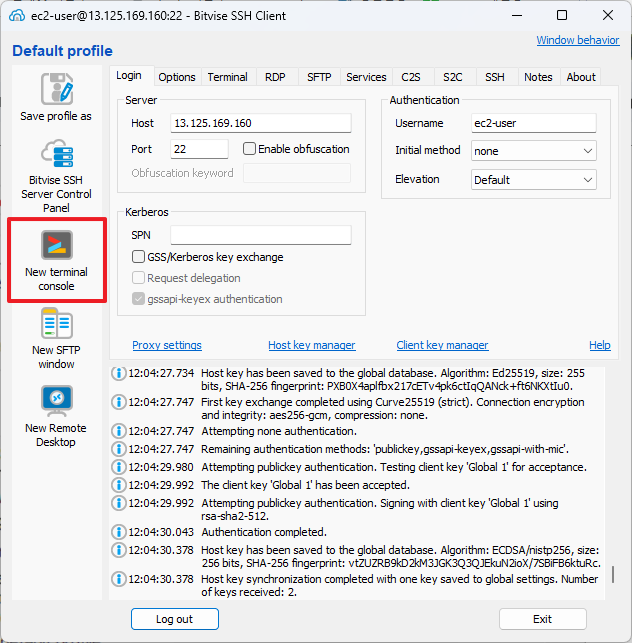Click info icon beside 'Signing with client key' entry
This screenshot has width=632, height=643.
pyautogui.click(x=119, y=503)
